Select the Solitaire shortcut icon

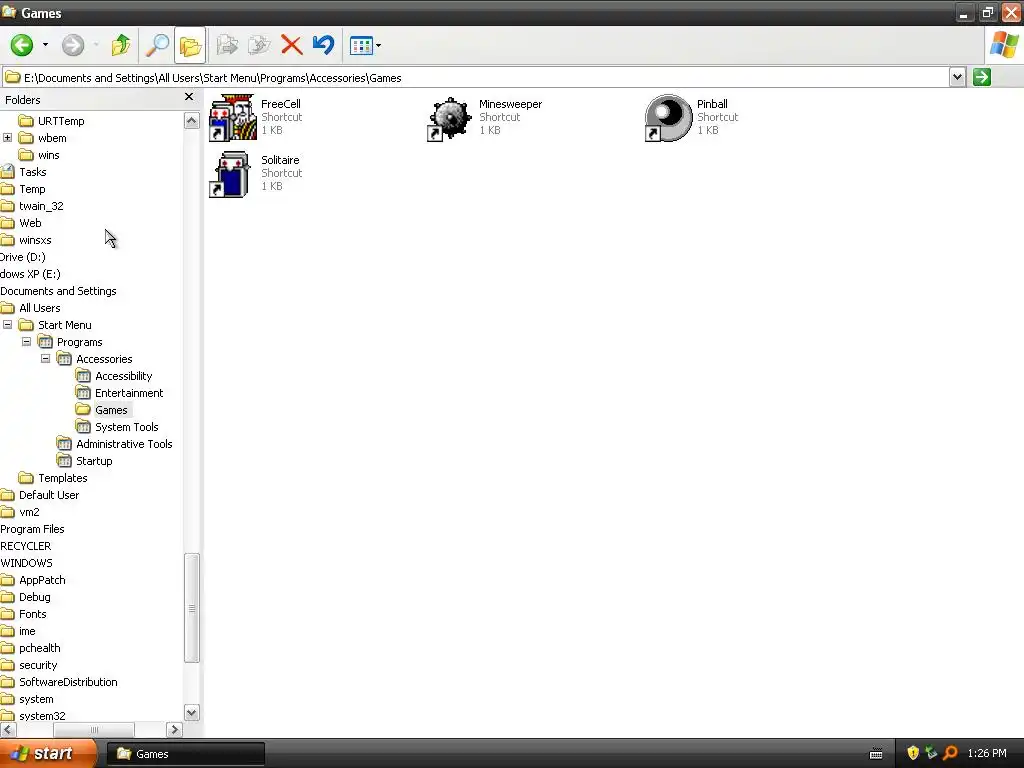pyautogui.click(x=230, y=174)
